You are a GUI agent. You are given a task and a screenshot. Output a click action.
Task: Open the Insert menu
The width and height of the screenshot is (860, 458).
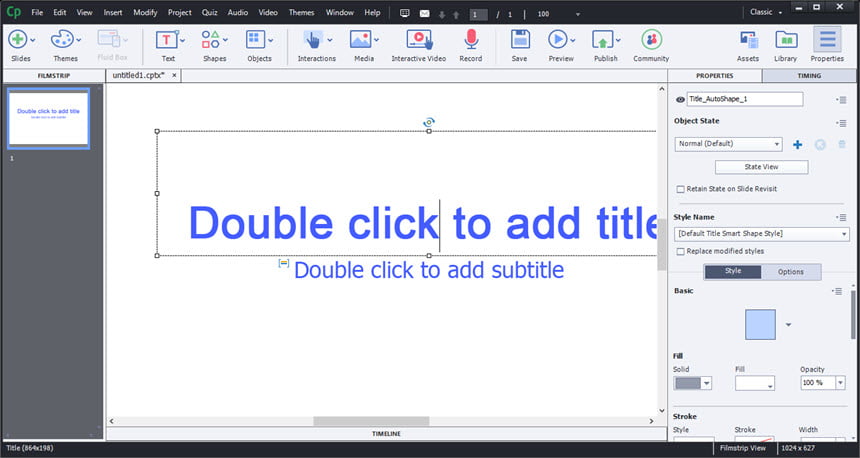[x=113, y=12]
